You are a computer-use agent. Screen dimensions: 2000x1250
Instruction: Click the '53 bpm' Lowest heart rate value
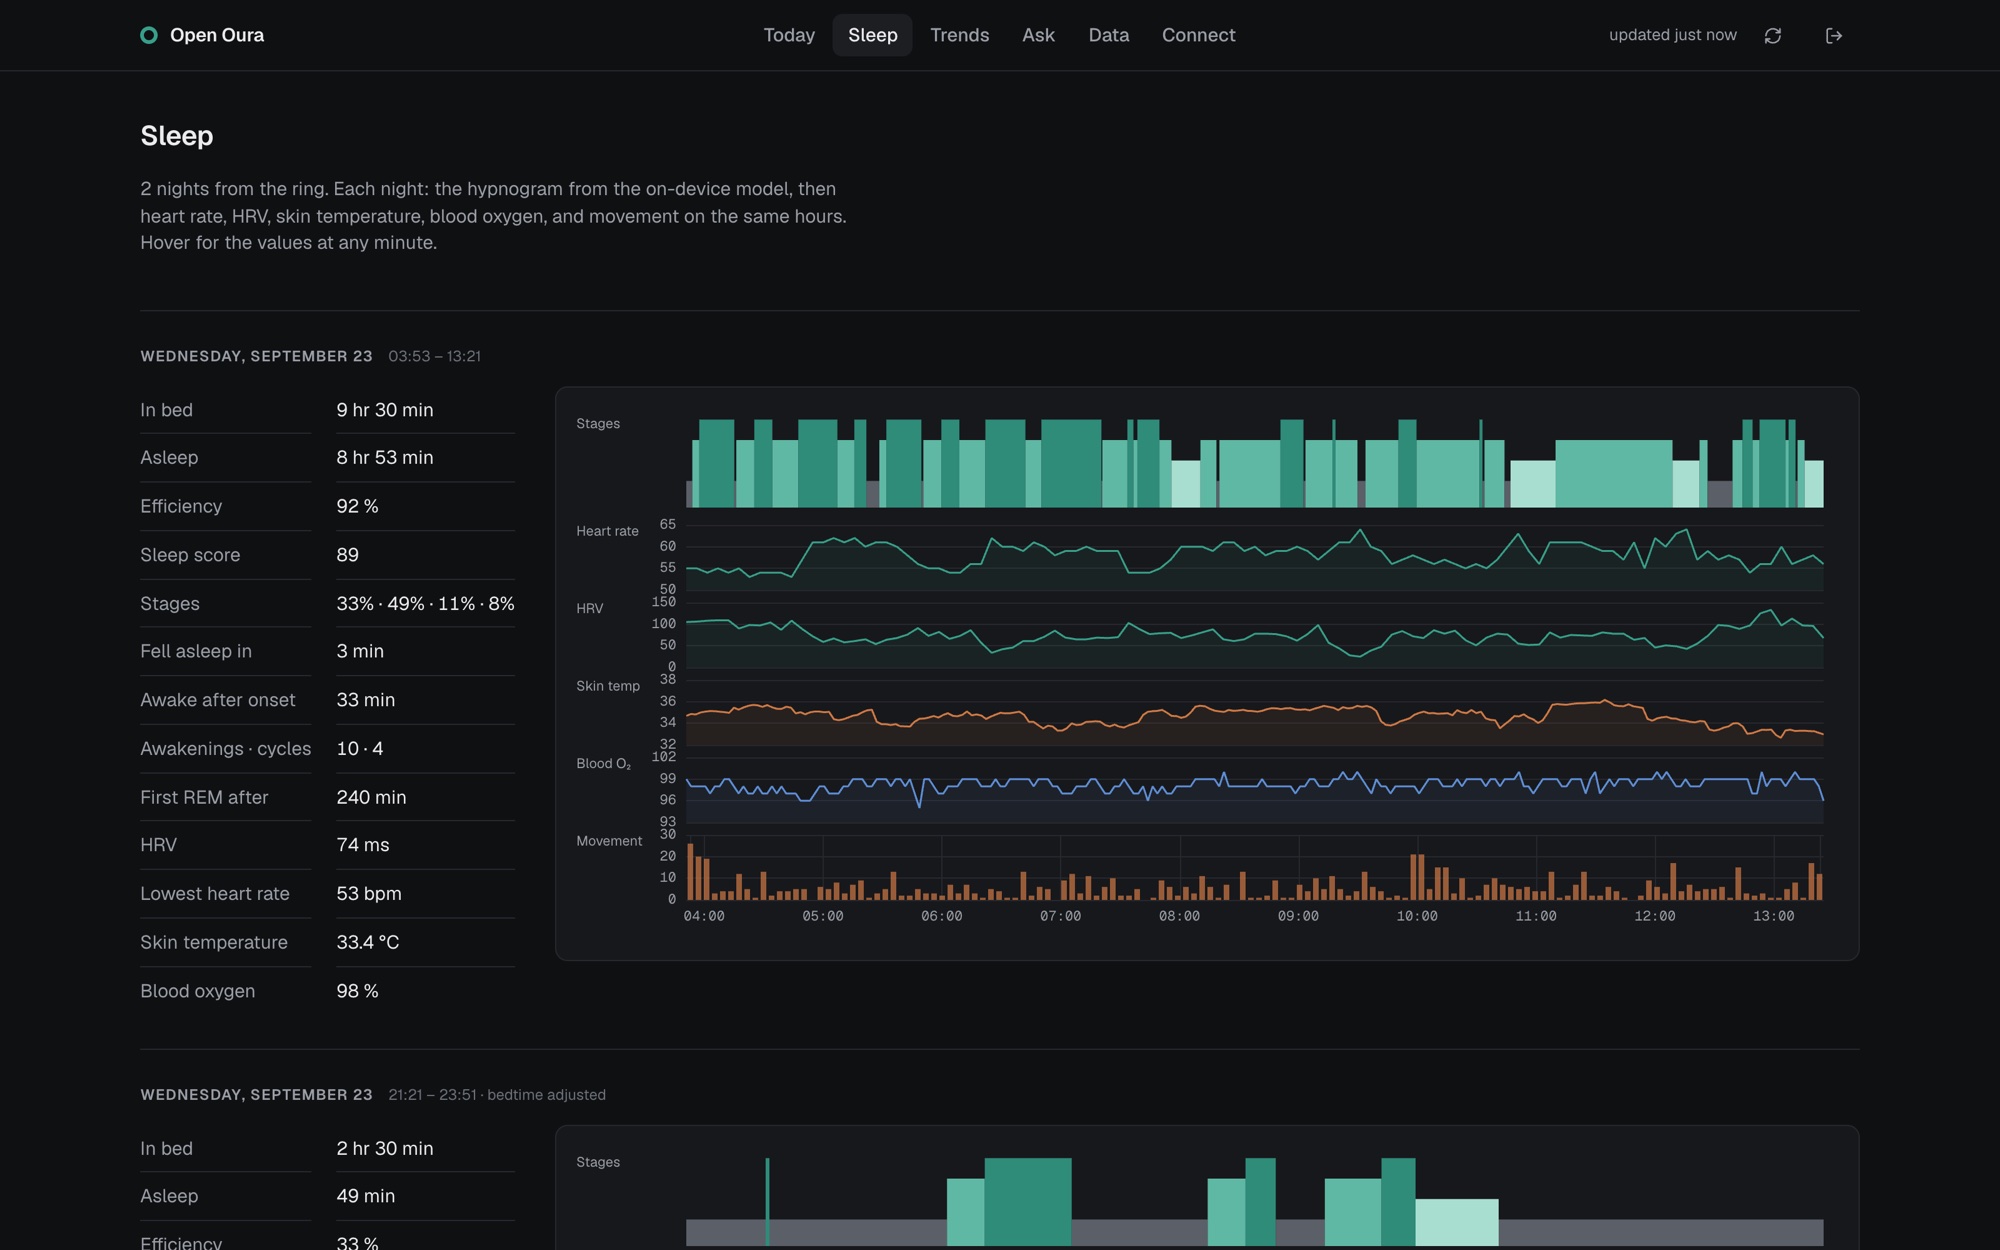[369, 893]
